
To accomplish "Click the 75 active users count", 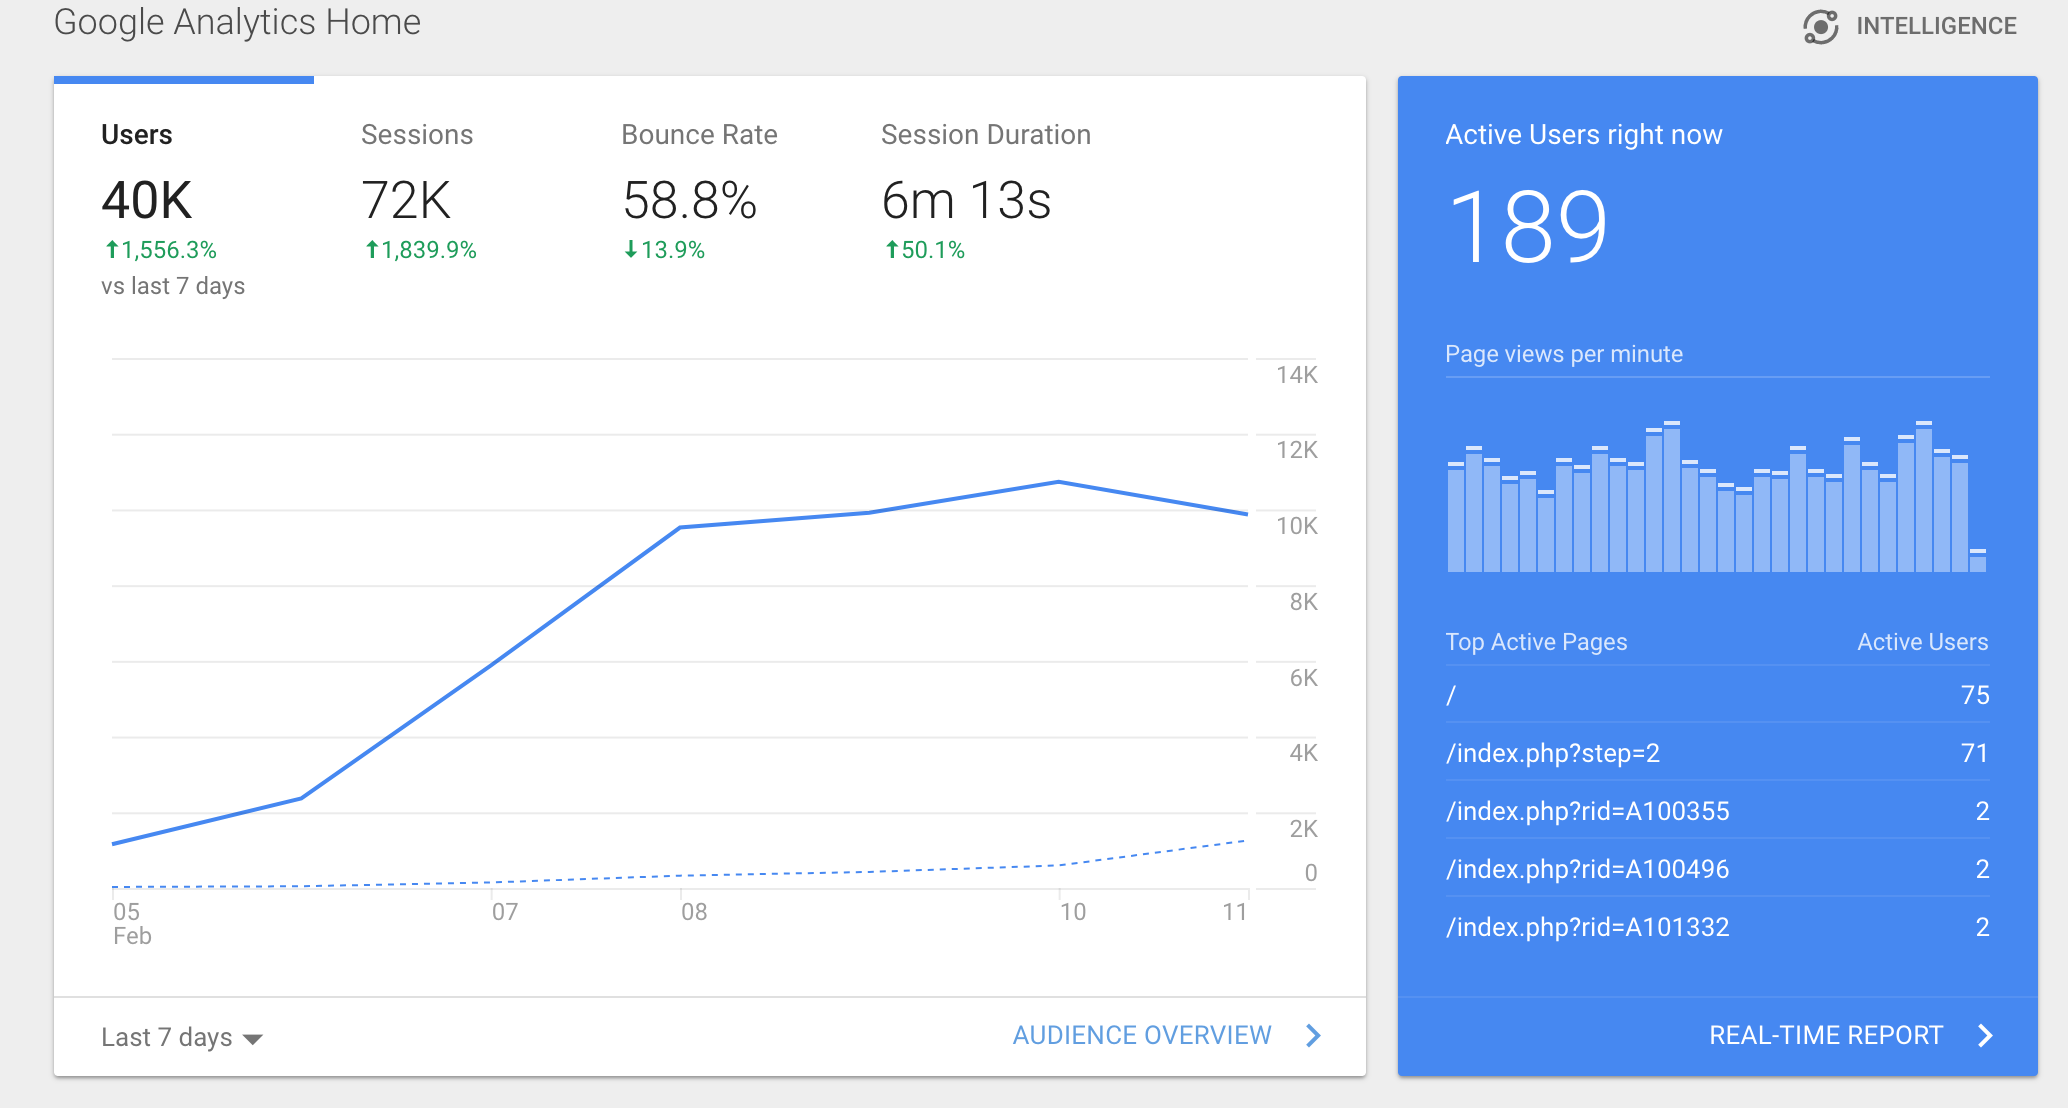I will click(1975, 695).
